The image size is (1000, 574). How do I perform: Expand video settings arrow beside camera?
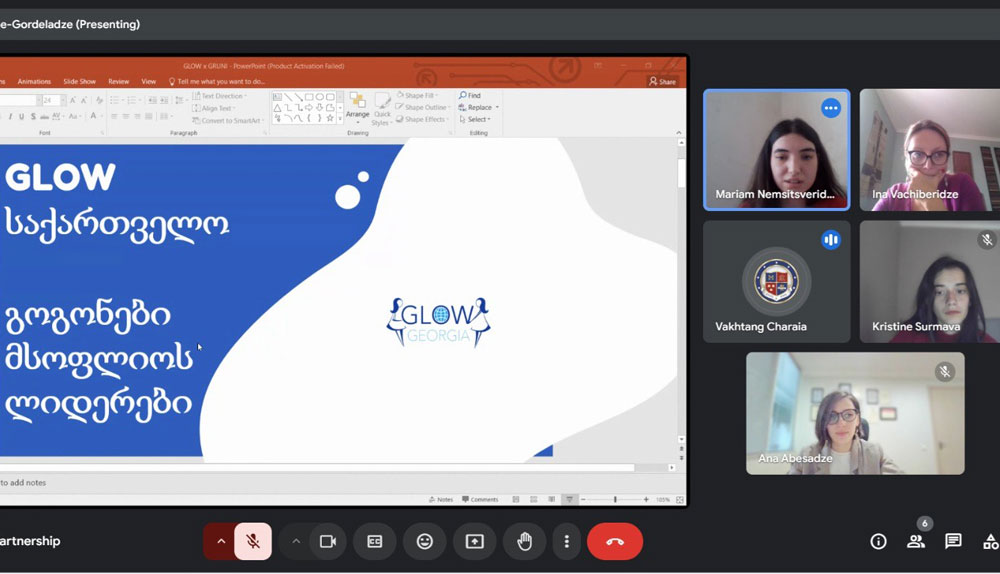click(x=296, y=541)
